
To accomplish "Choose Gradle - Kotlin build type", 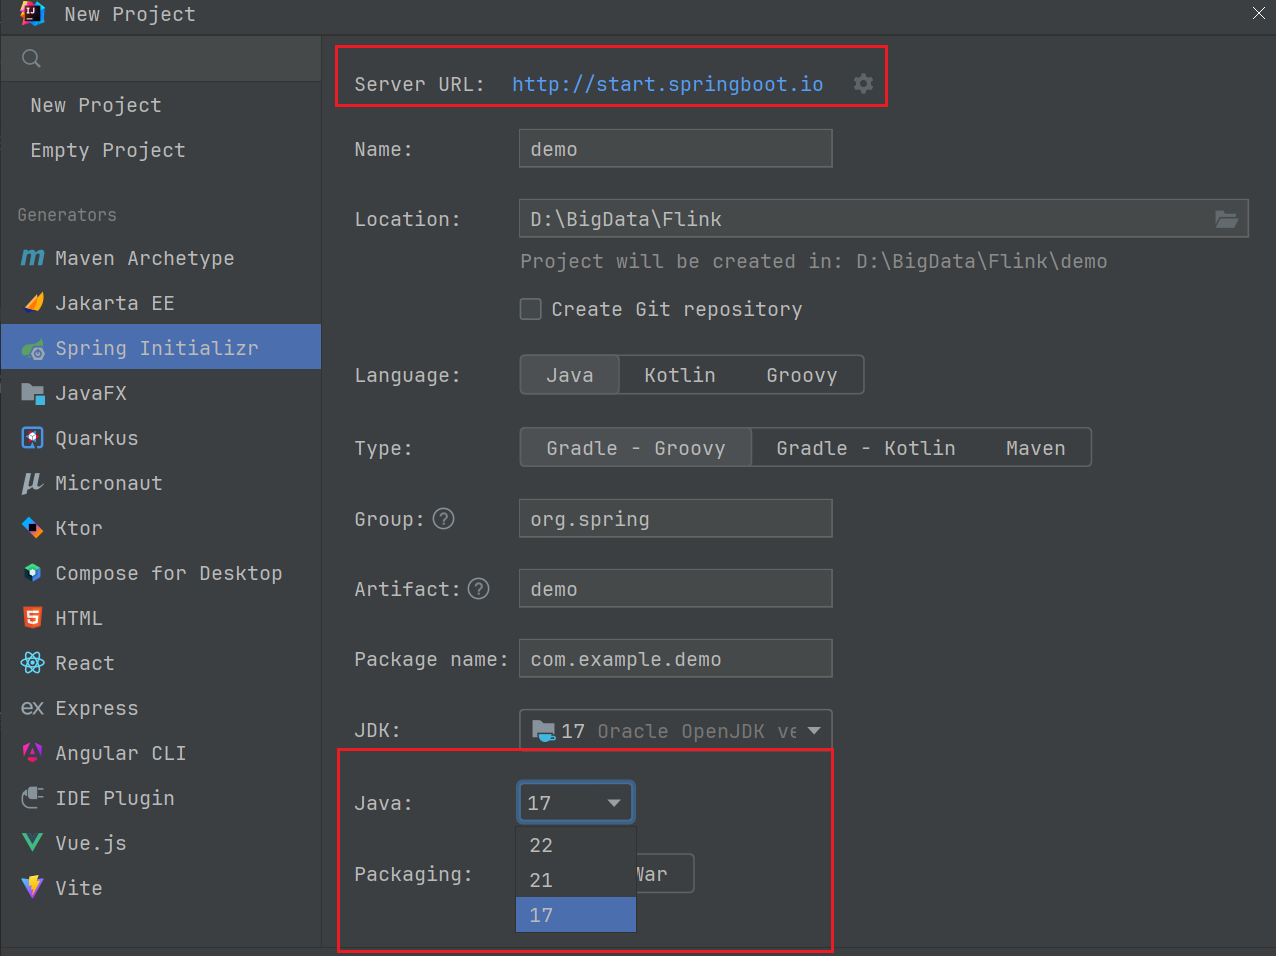I will point(866,448).
